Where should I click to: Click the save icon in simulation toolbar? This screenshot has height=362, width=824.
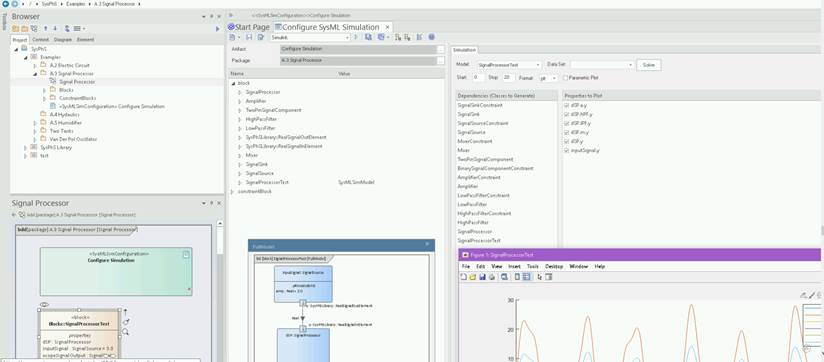[x=249, y=37]
